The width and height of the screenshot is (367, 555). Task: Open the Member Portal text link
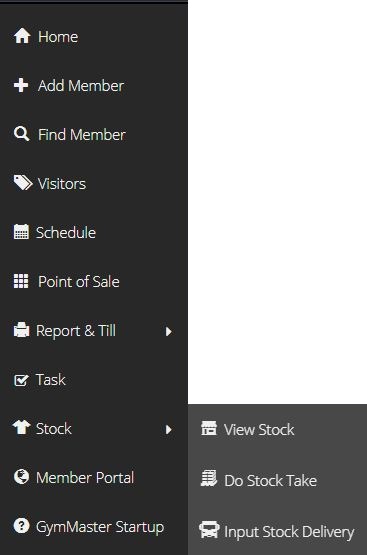pyautogui.click(x=85, y=477)
